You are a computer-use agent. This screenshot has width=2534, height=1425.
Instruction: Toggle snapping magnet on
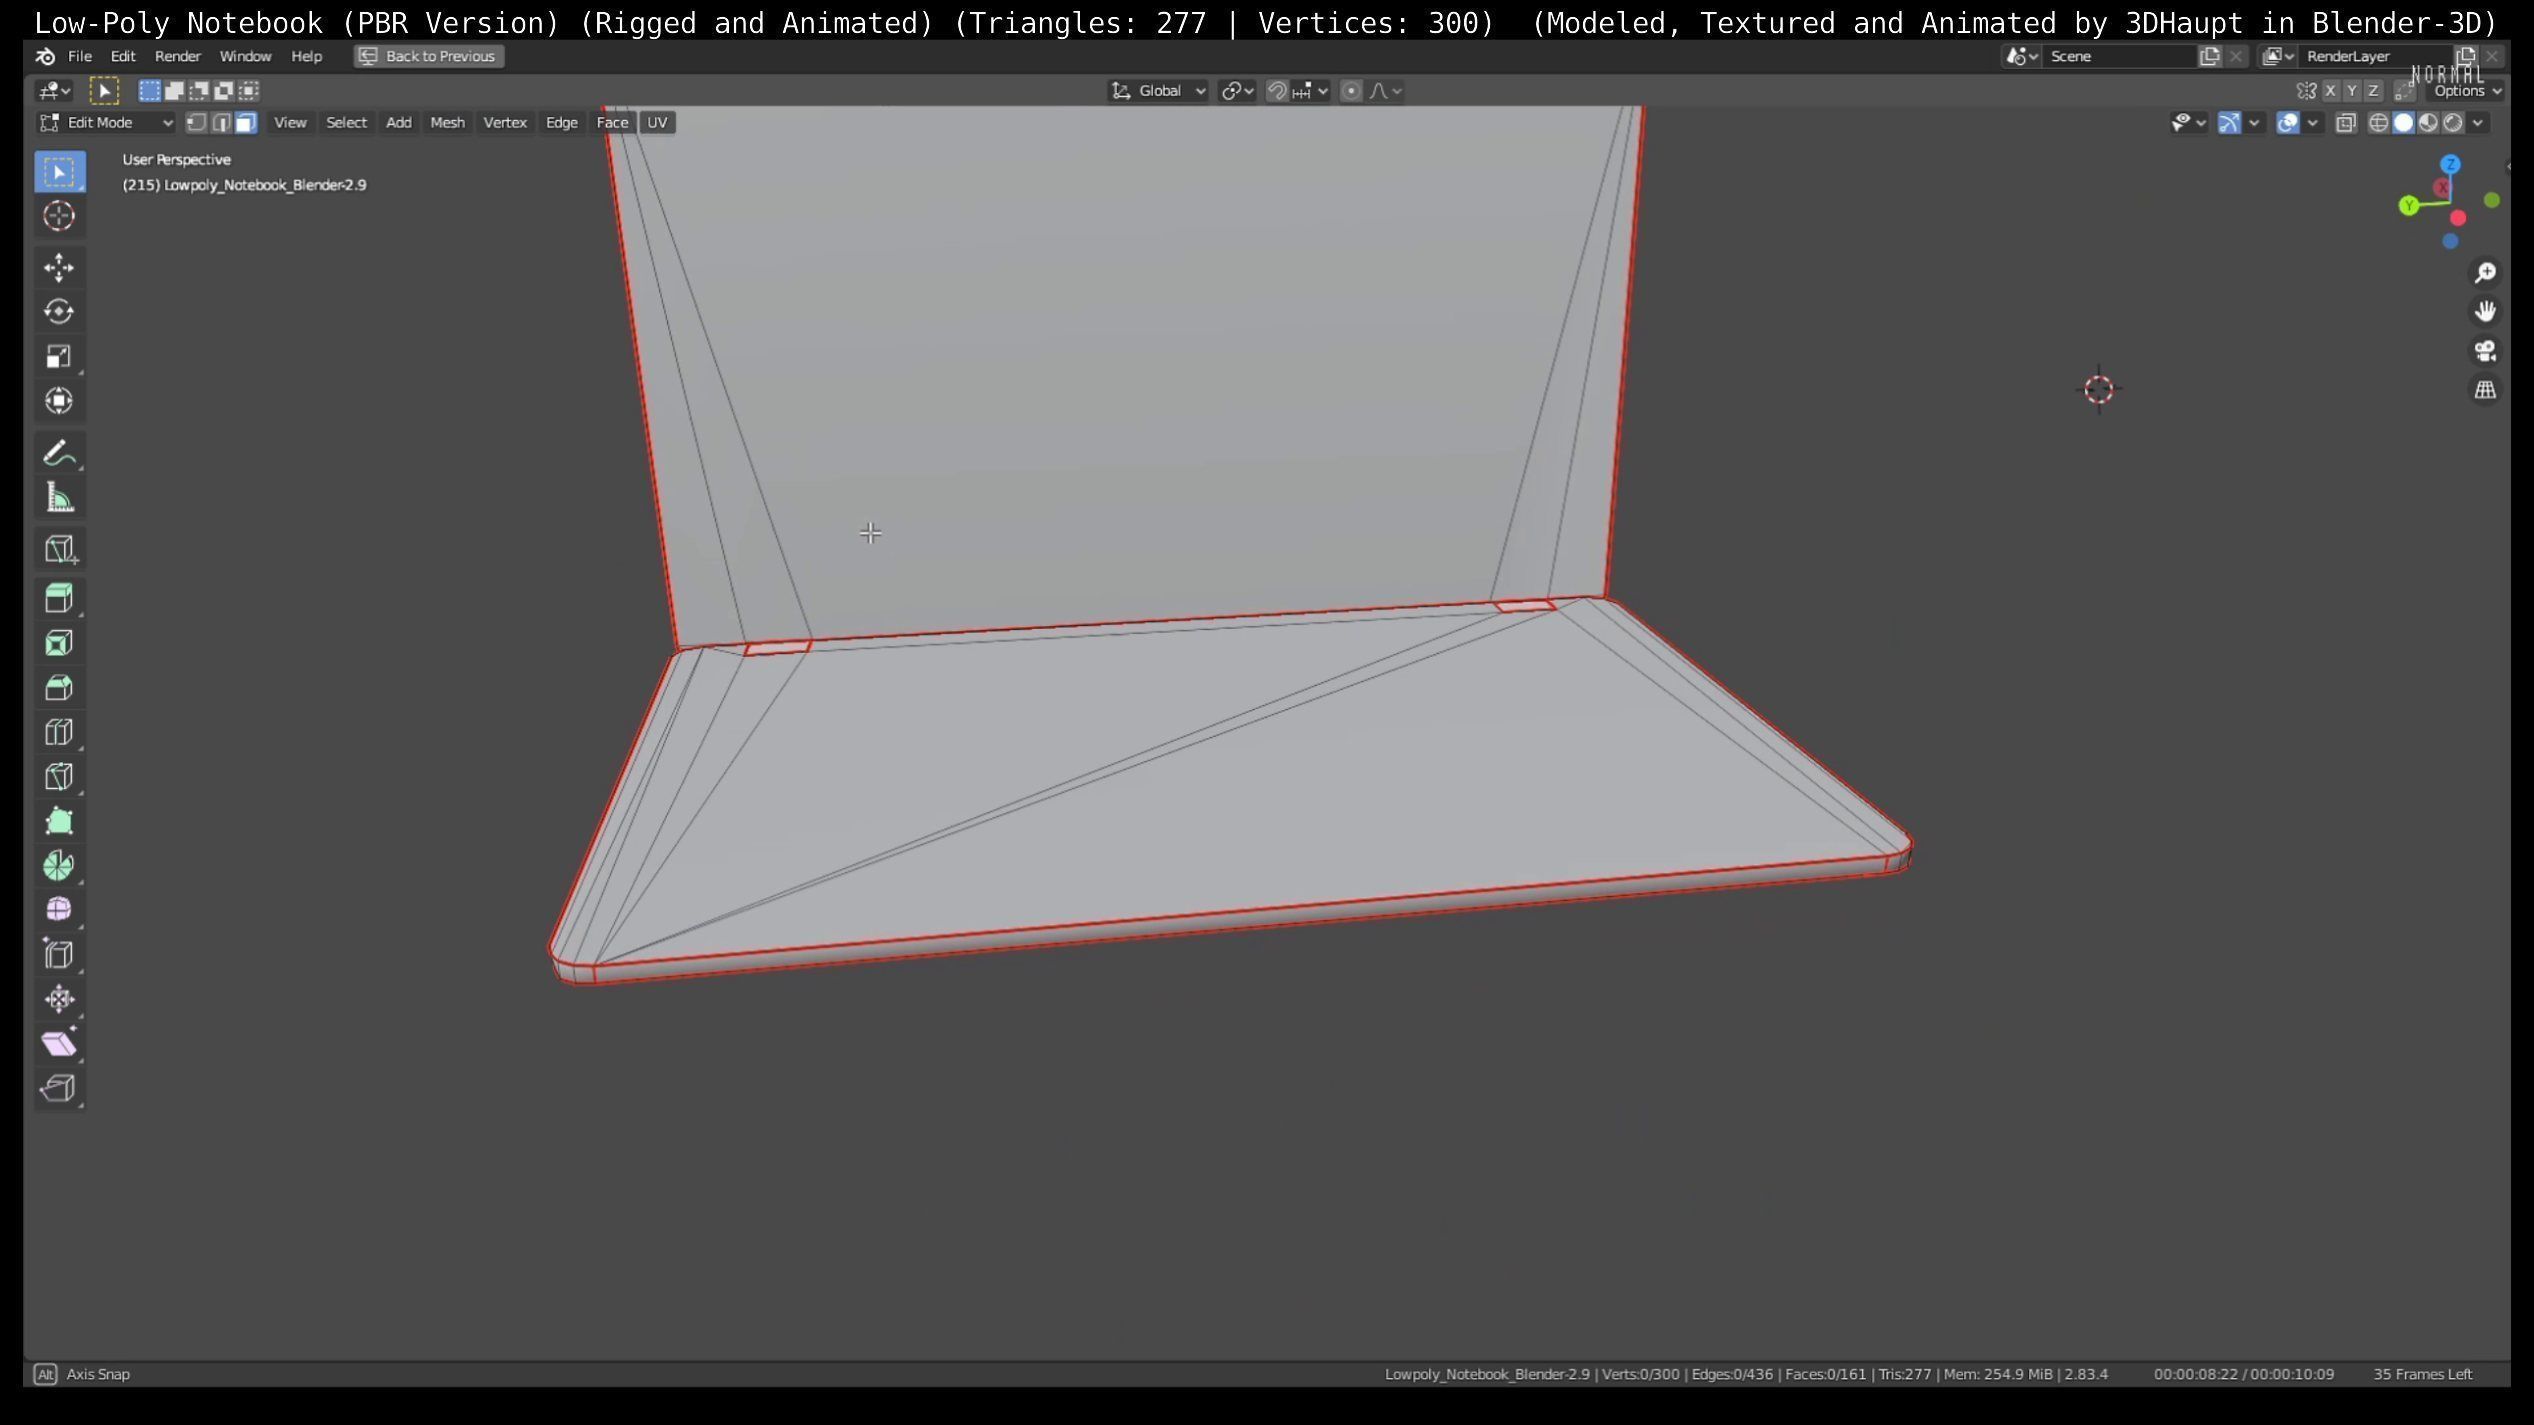click(x=1276, y=91)
